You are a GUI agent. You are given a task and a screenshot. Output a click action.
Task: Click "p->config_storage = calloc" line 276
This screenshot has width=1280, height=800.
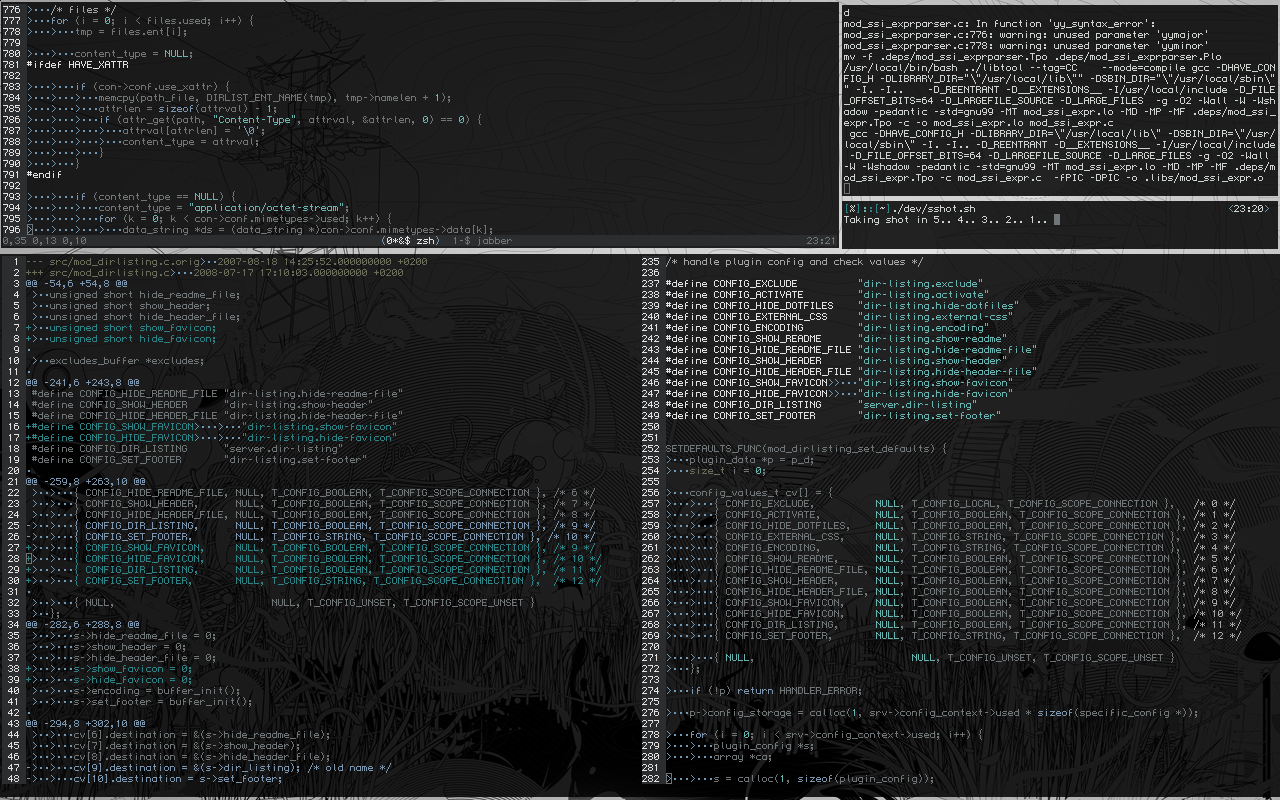pos(944,713)
